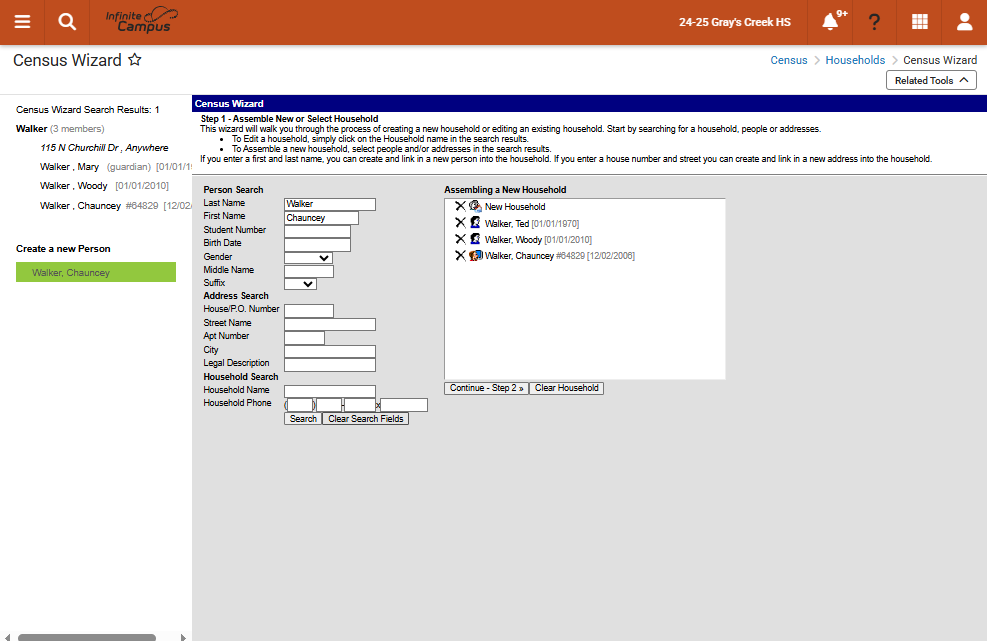Remove Walker, Ted with its X icon
Image resolution: width=987 pixels, height=641 pixels.
click(x=460, y=223)
